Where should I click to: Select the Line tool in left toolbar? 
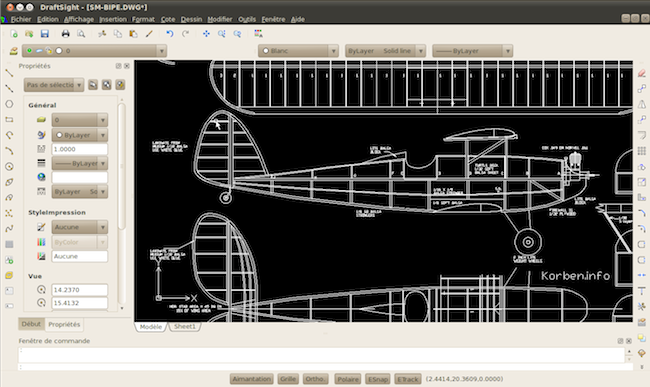pyautogui.click(x=9, y=73)
